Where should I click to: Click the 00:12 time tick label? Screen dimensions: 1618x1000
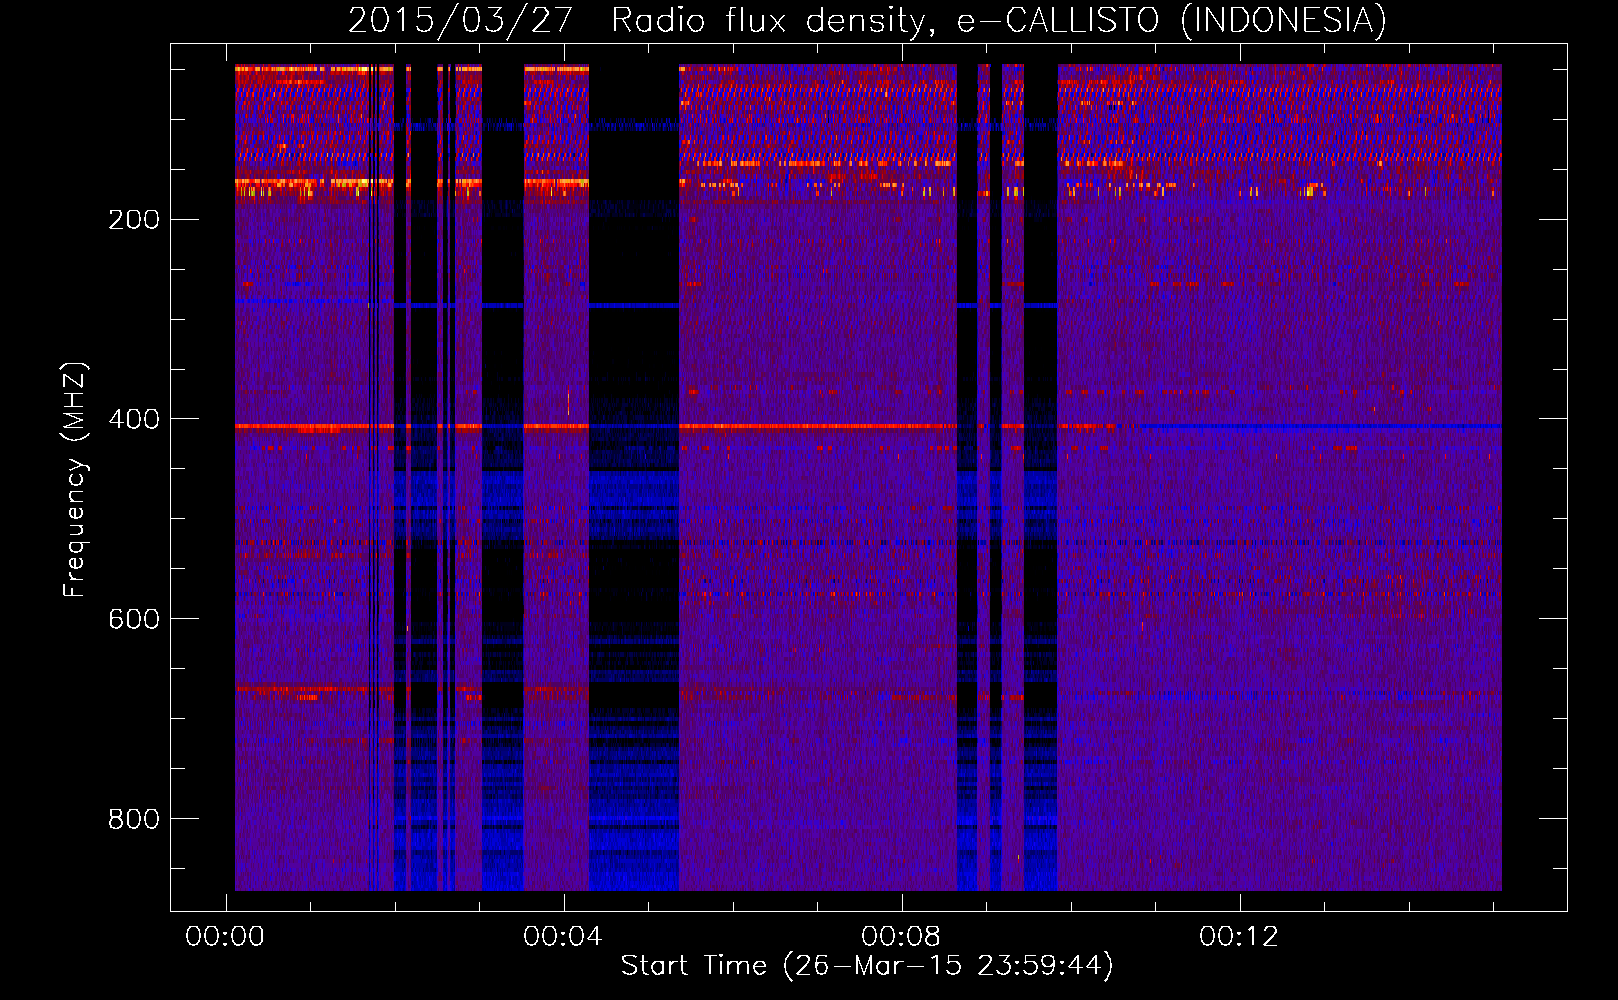(1239, 936)
